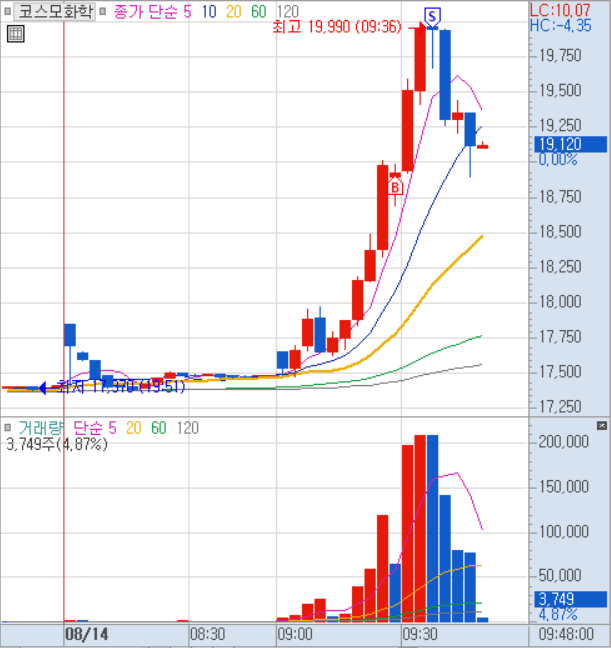Screen dimensions: 611x648
Task: Click the 19,120 current price tag
Action: [570, 145]
